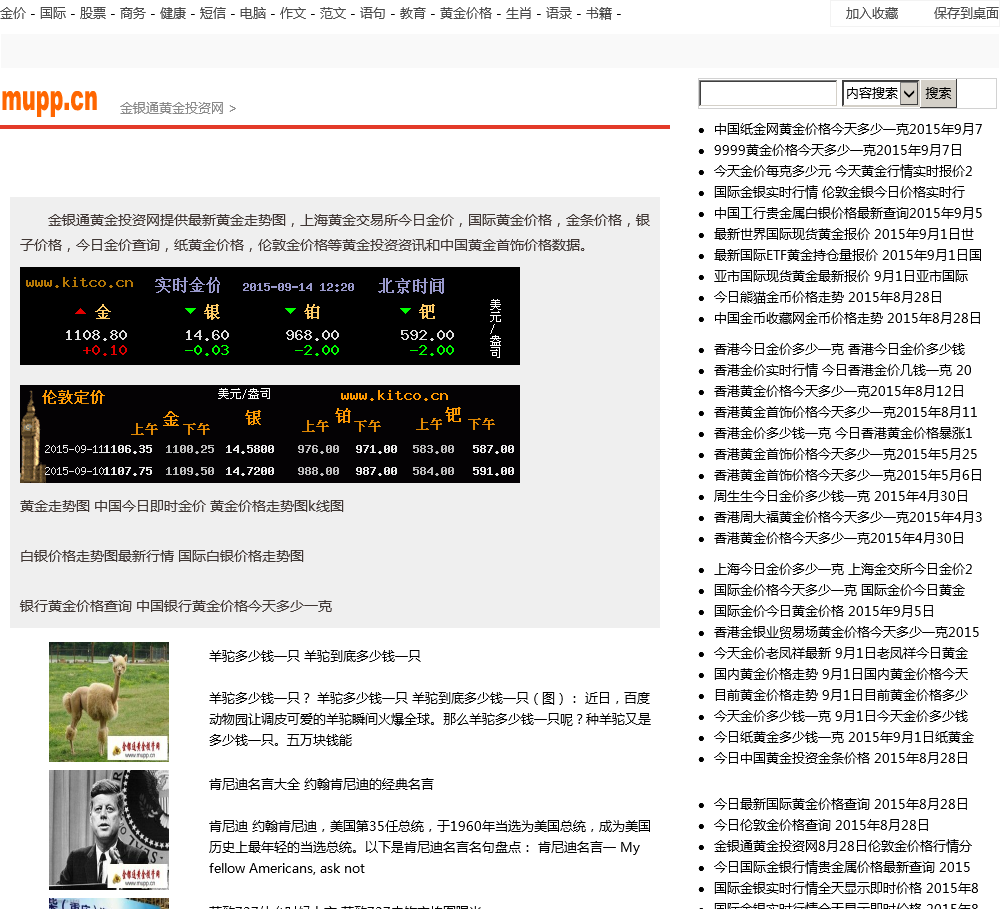Open 今日中国黄金投资金条价格 link

[x=841, y=758]
